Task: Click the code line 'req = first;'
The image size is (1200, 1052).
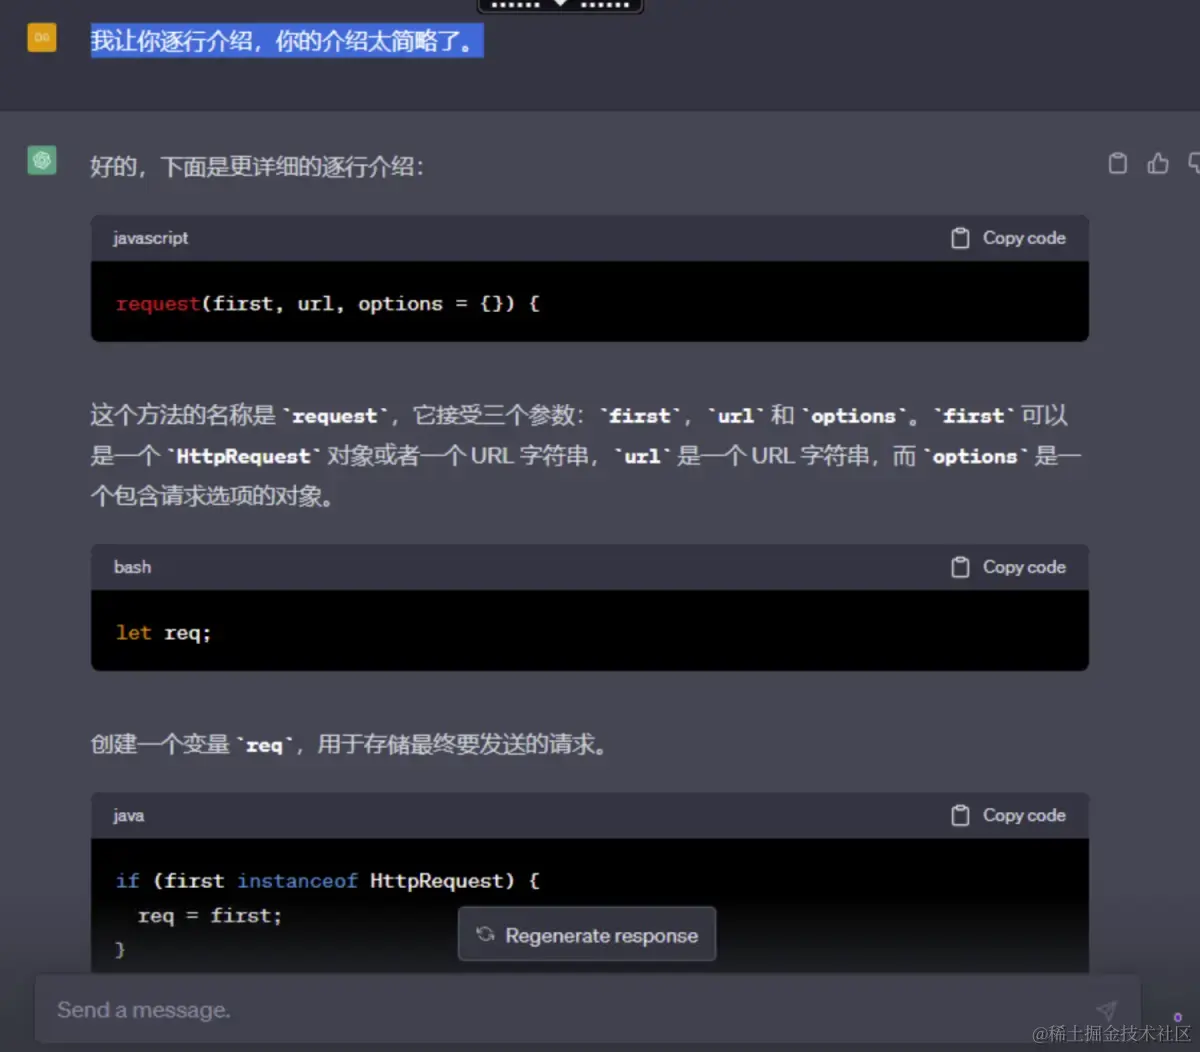Action: tap(210, 916)
